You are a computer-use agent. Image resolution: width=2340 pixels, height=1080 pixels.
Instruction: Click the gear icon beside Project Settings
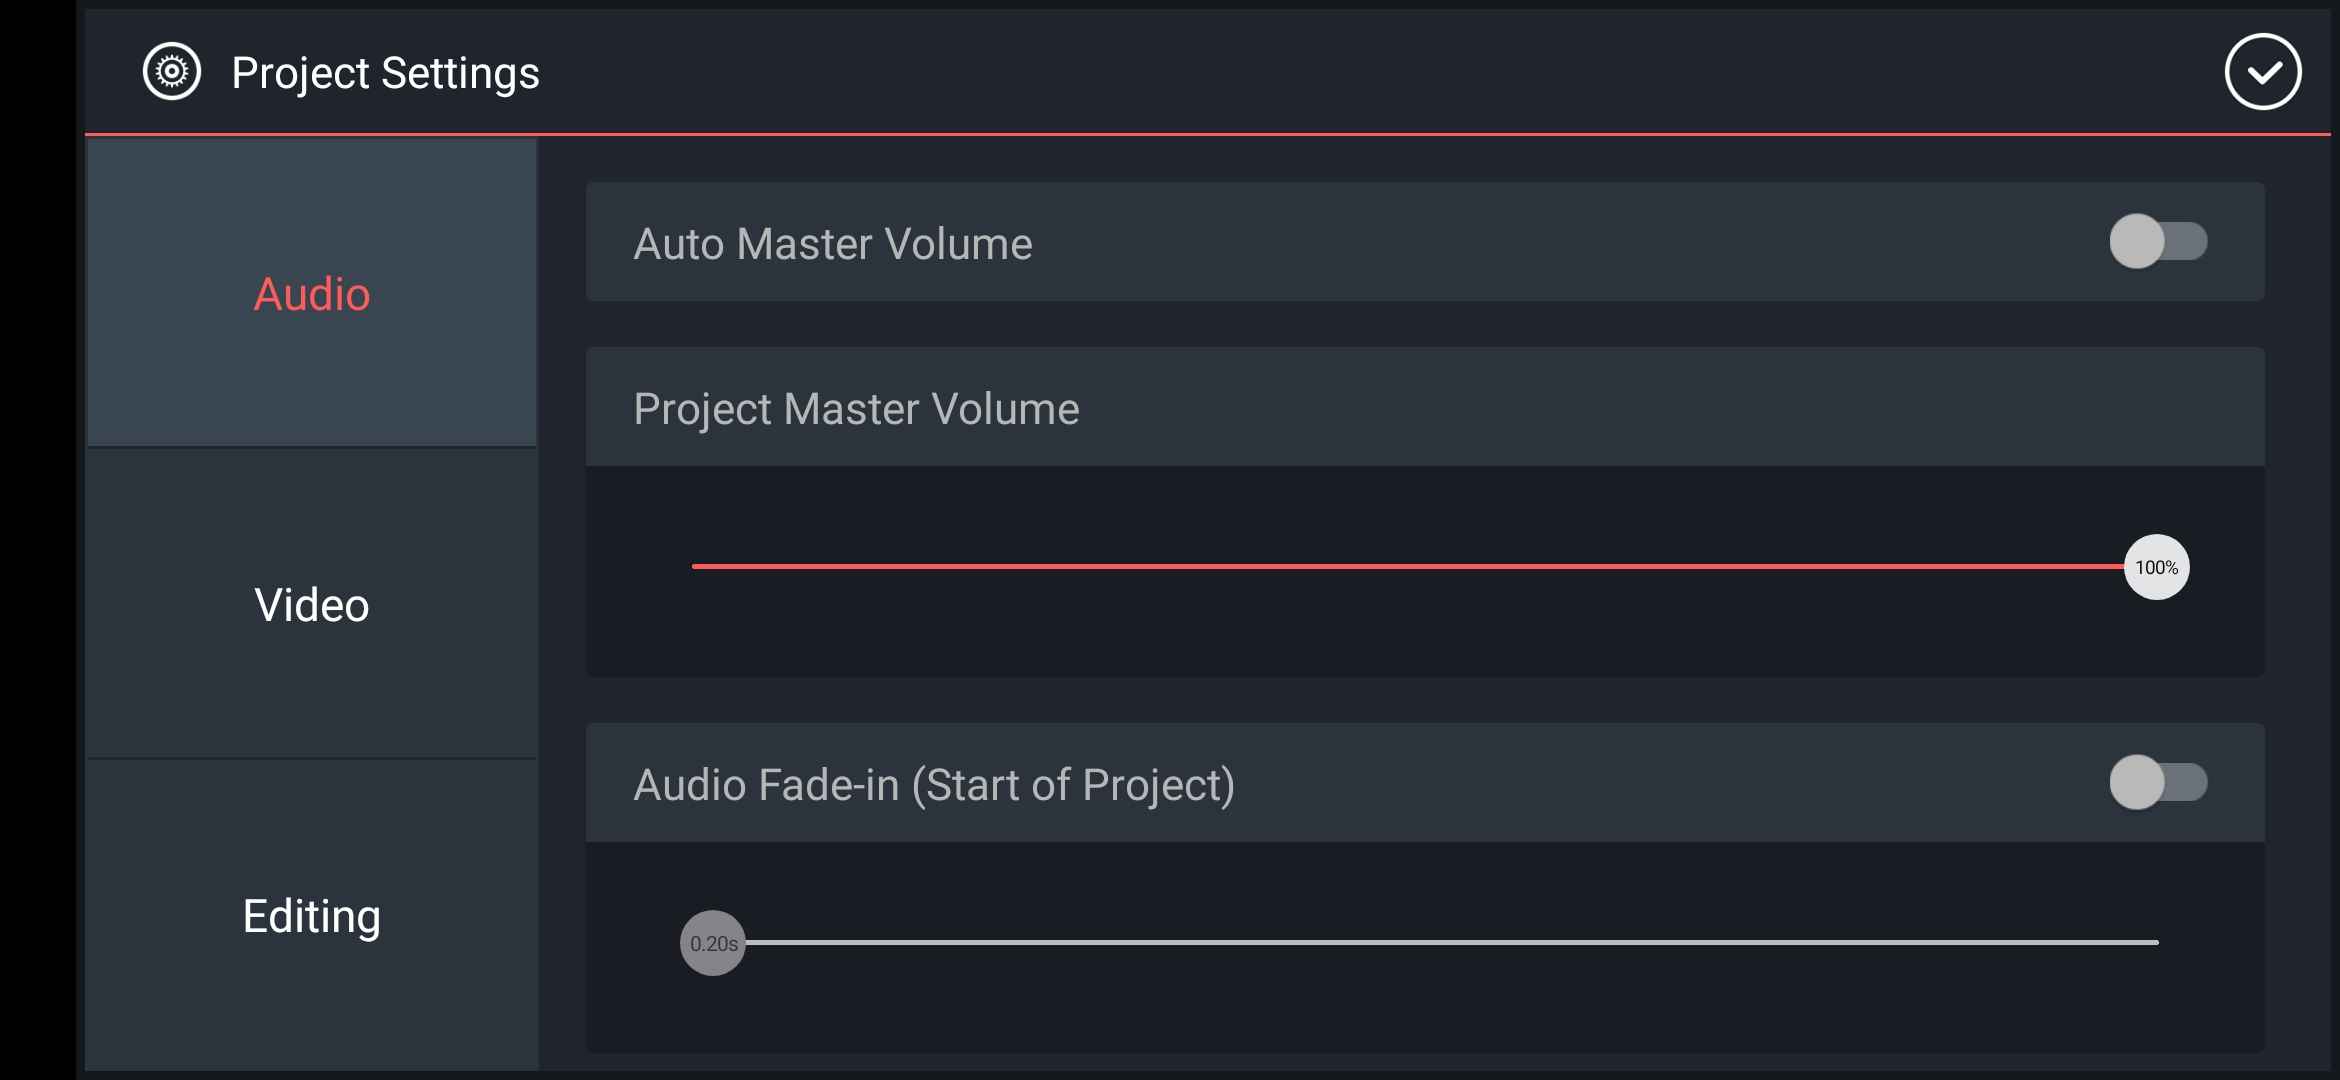click(172, 72)
